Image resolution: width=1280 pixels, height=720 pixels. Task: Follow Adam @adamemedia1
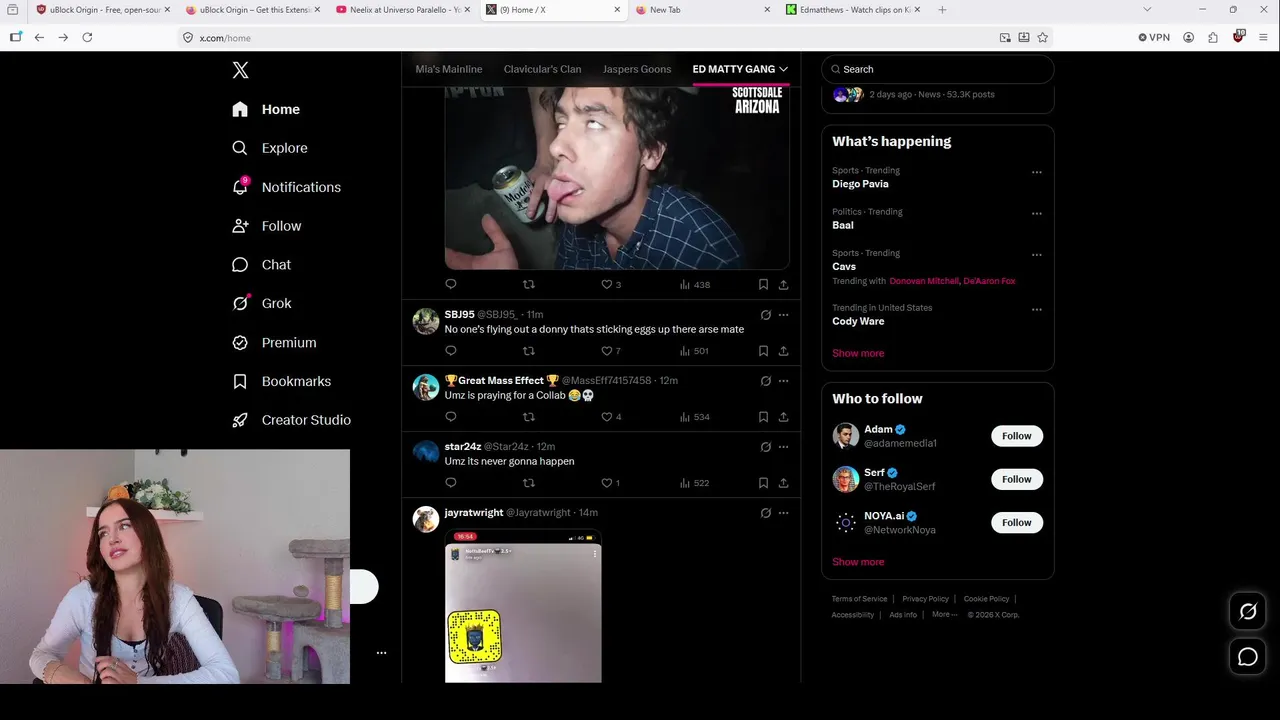pyautogui.click(x=1017, y=436)
